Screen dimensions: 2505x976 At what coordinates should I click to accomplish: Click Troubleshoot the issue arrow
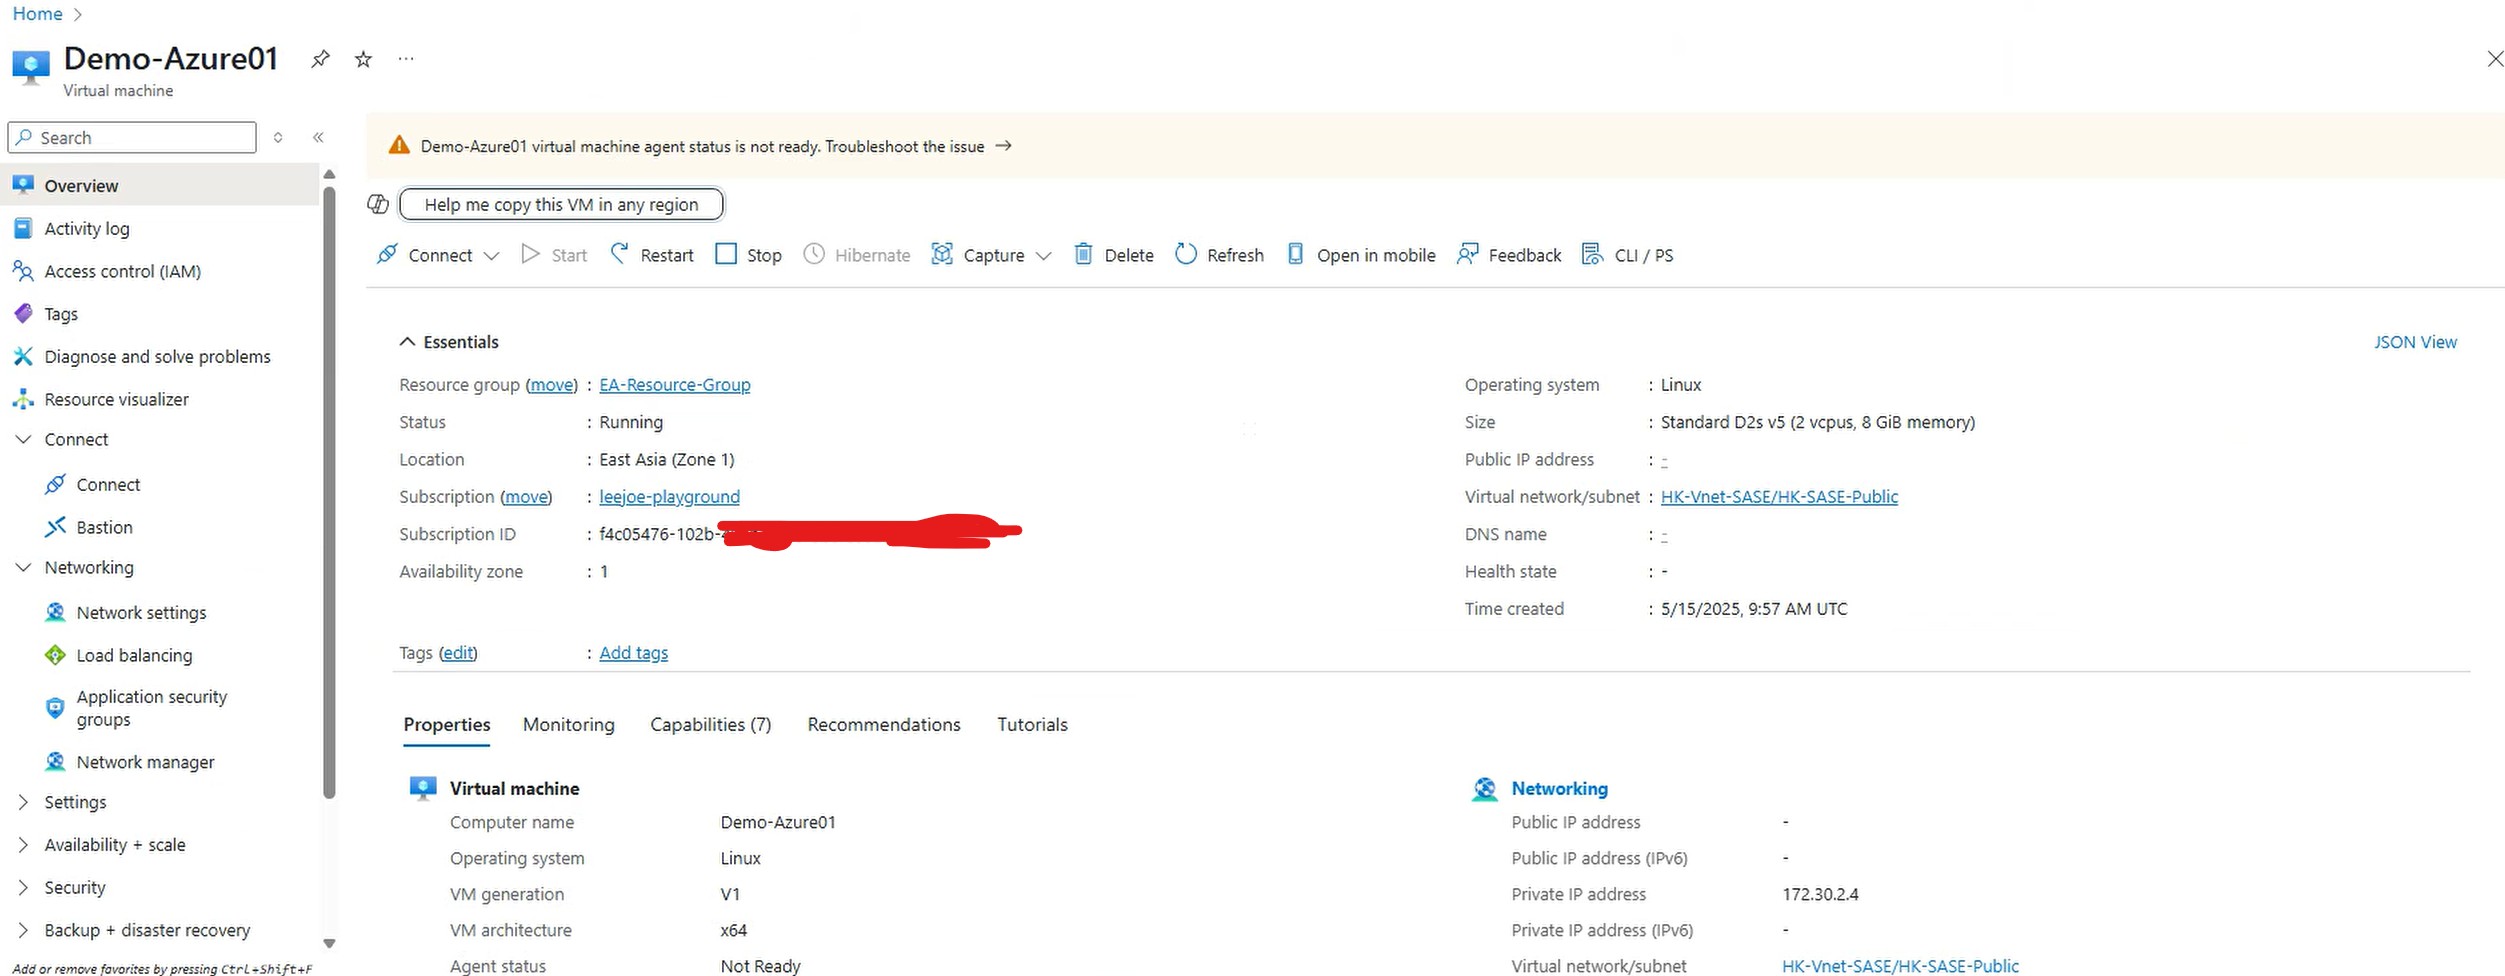1004,145
